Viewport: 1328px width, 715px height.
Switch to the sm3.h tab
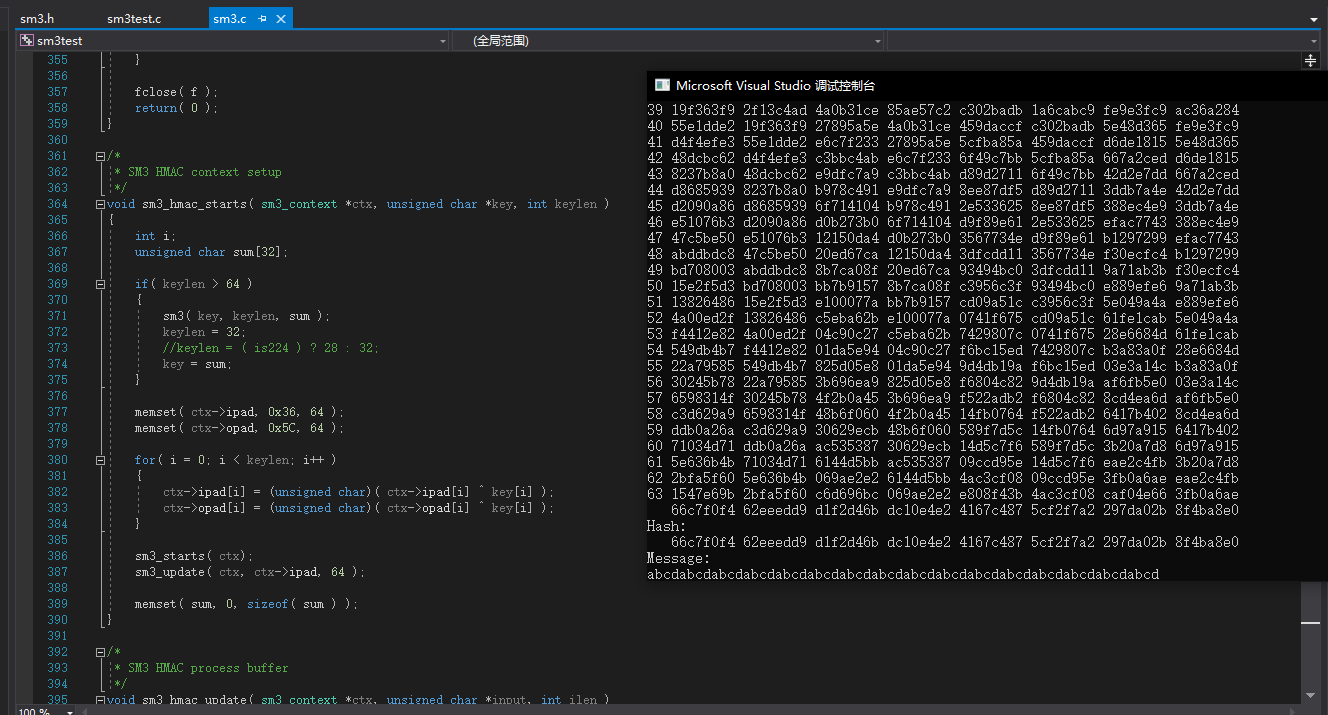[x=37, y=19]
